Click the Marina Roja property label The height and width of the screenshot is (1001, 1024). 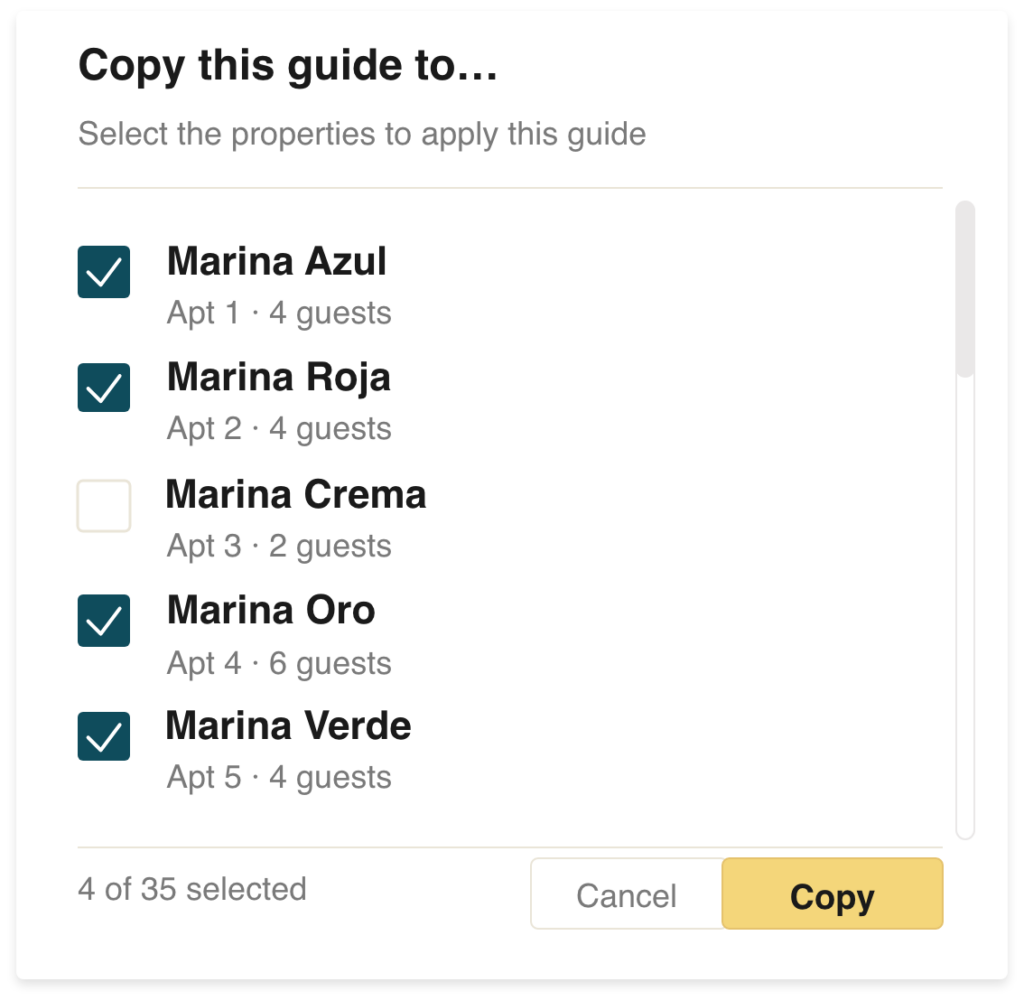click(x=279, y=377)
